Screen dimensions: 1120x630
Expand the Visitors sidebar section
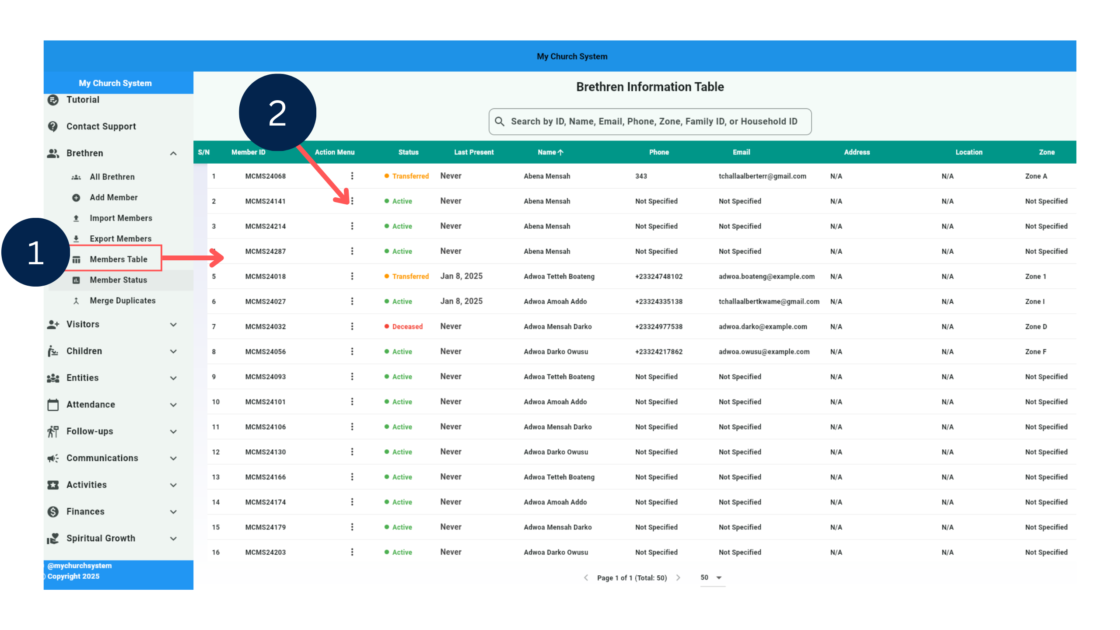[x=173, y=325]
